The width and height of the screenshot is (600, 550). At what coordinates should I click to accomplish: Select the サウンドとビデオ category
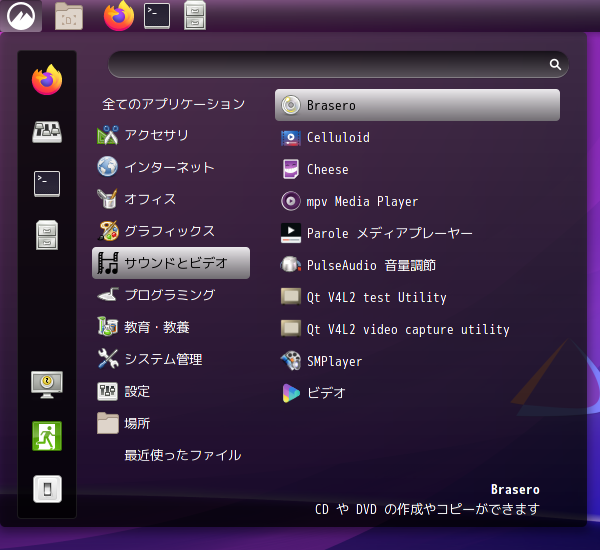171,263
